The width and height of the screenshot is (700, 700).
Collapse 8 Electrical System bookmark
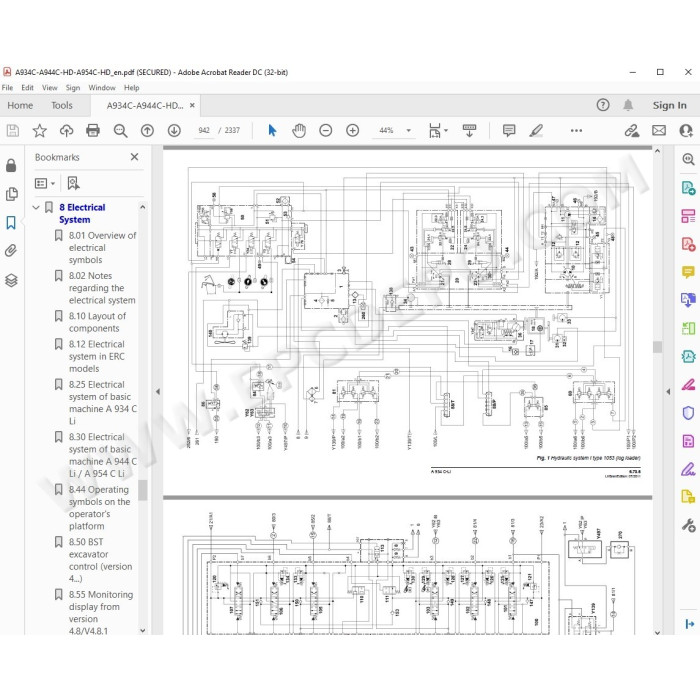(36, 207)
